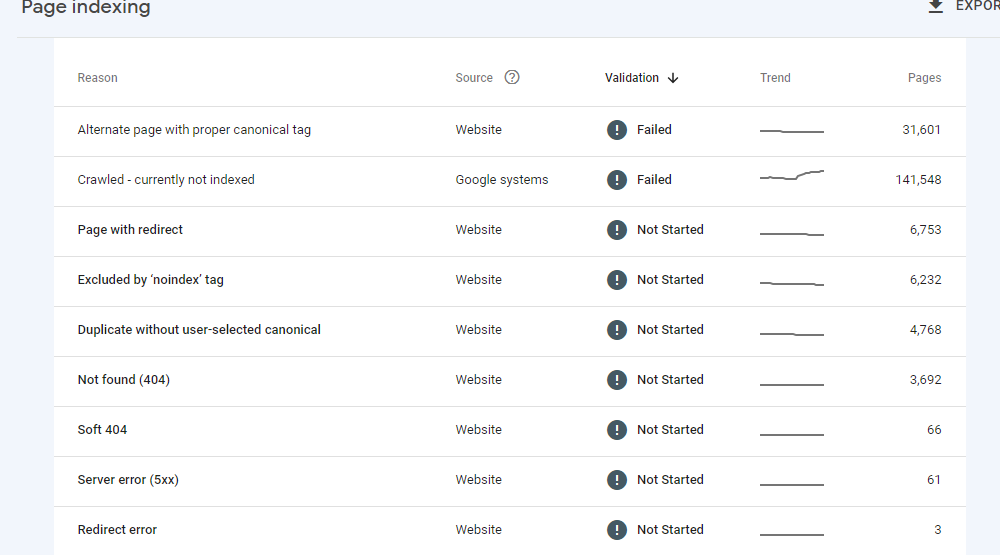Screen dimensions: 1000x555
Task: Click the '4,768' pages value
Action: click(x=925, y=330)
